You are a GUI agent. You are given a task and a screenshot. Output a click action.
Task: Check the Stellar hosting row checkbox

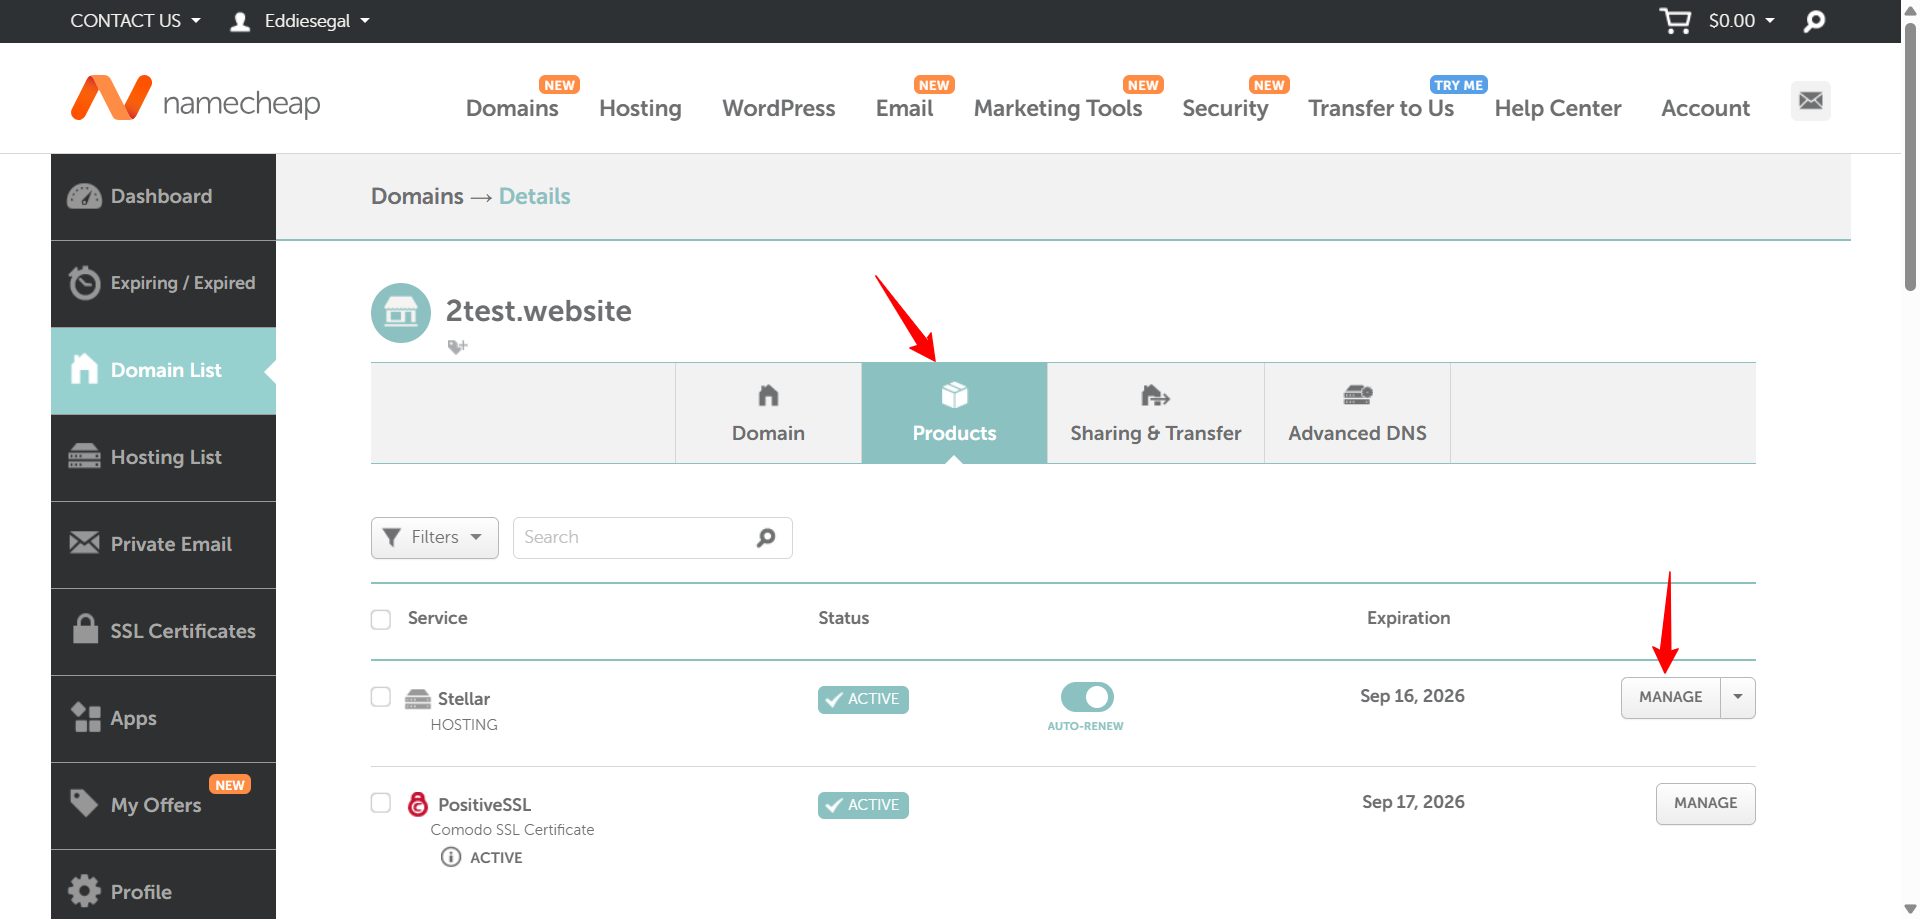click(x=381, y=697)
